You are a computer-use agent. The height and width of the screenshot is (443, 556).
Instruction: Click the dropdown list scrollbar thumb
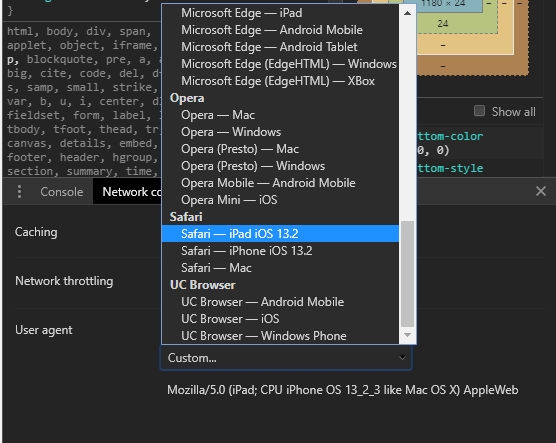point(407,274)
